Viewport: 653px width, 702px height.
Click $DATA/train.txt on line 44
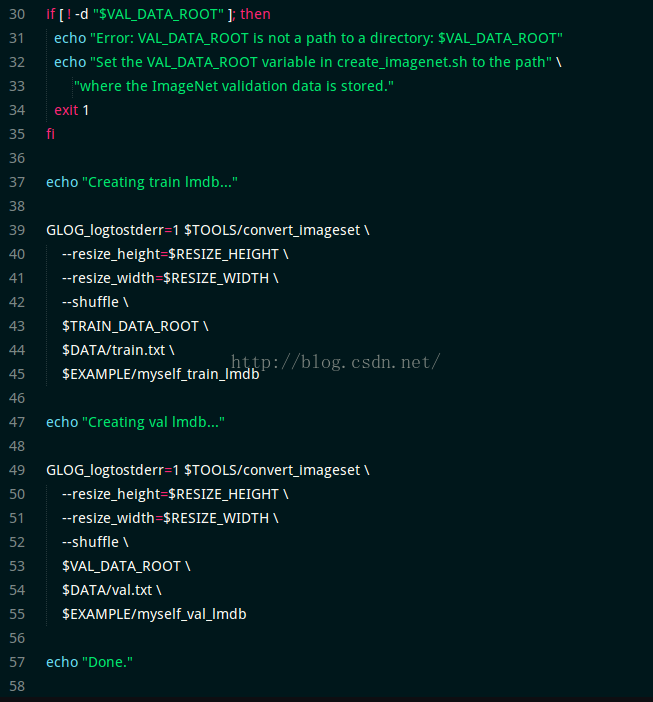[114, 350]
